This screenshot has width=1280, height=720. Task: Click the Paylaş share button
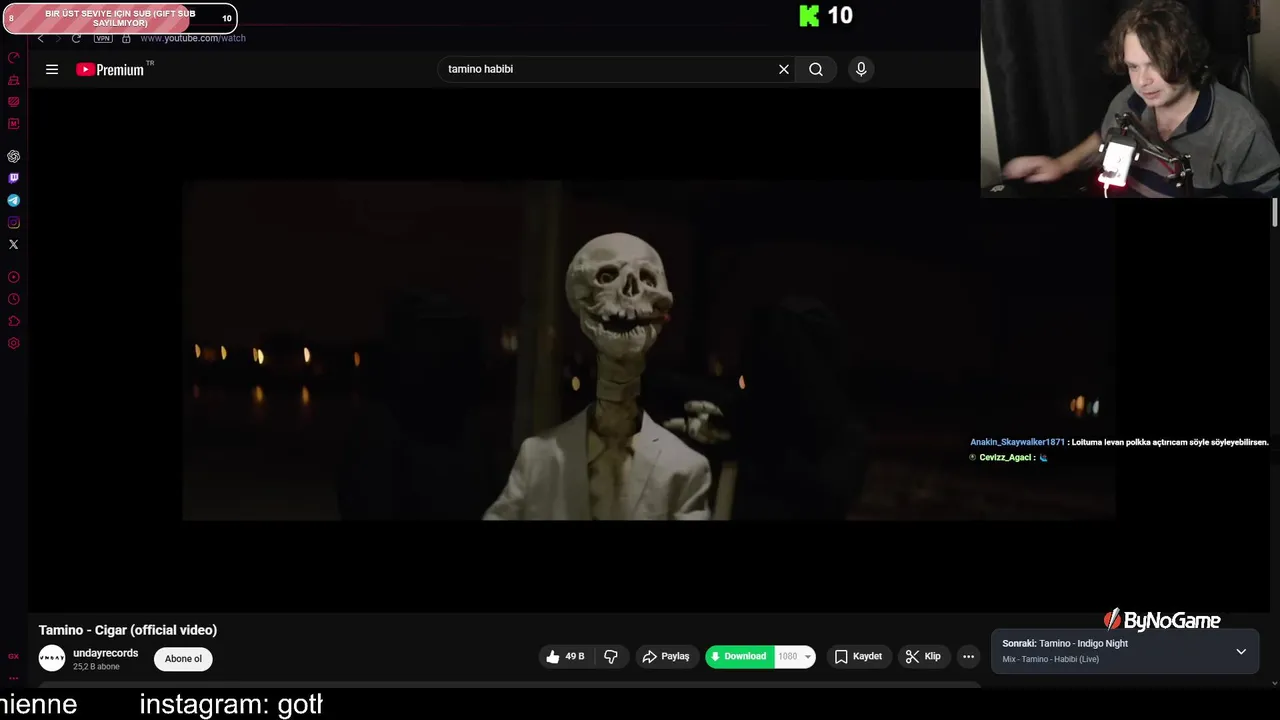click(666, 656)
